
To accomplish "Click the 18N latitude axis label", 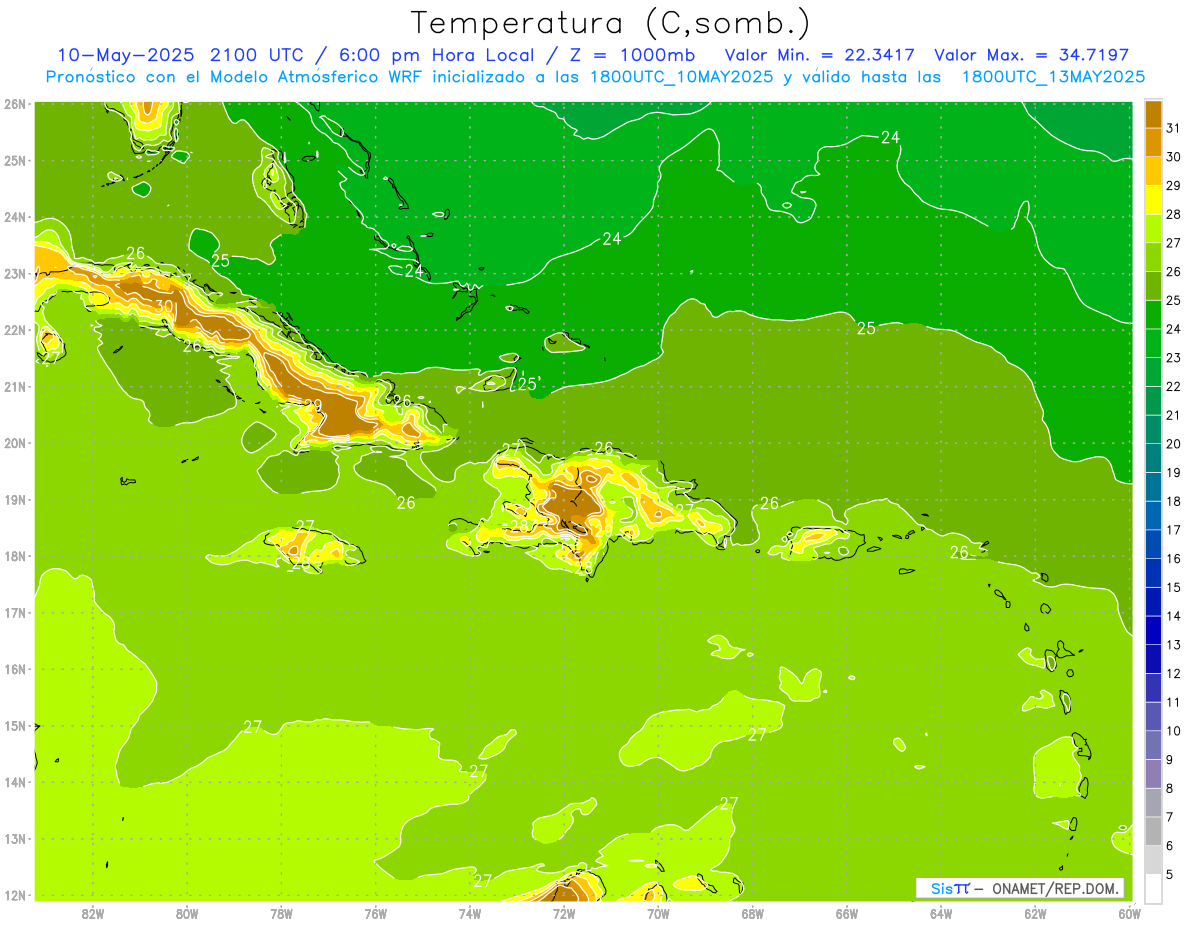I will [15, 556].
